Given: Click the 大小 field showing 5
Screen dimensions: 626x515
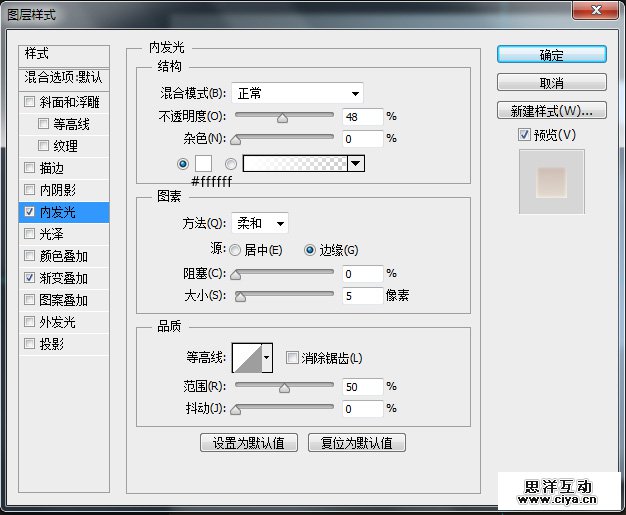Looking at the screenshot, I should [363, 296].
